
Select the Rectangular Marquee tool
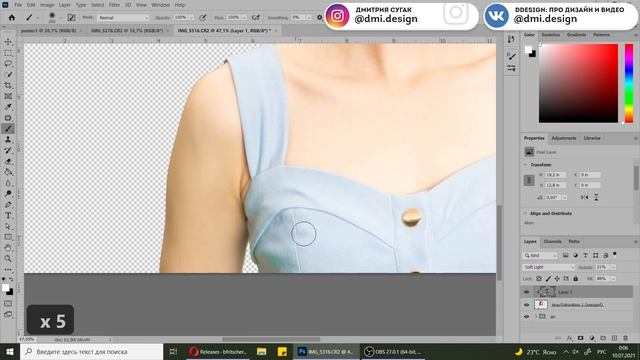(8, 53)
